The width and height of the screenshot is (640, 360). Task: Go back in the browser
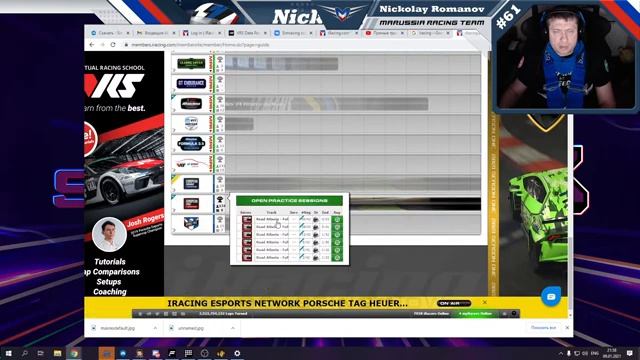tap(92, 44)
